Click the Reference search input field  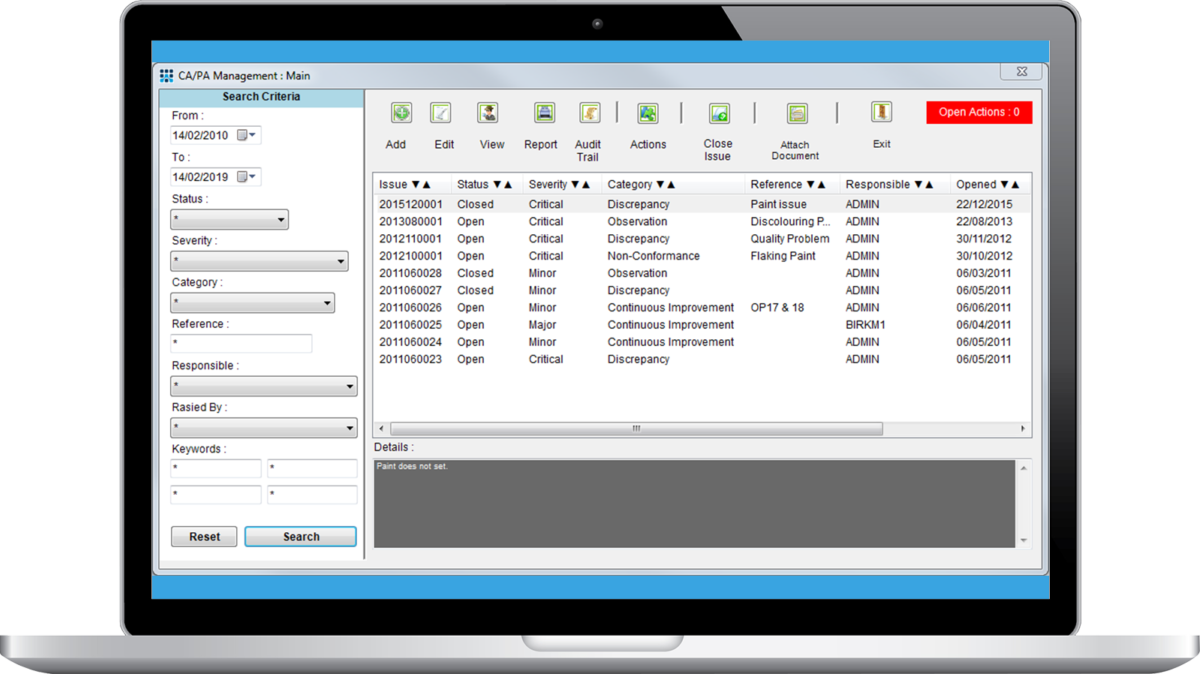click(241, 344)
